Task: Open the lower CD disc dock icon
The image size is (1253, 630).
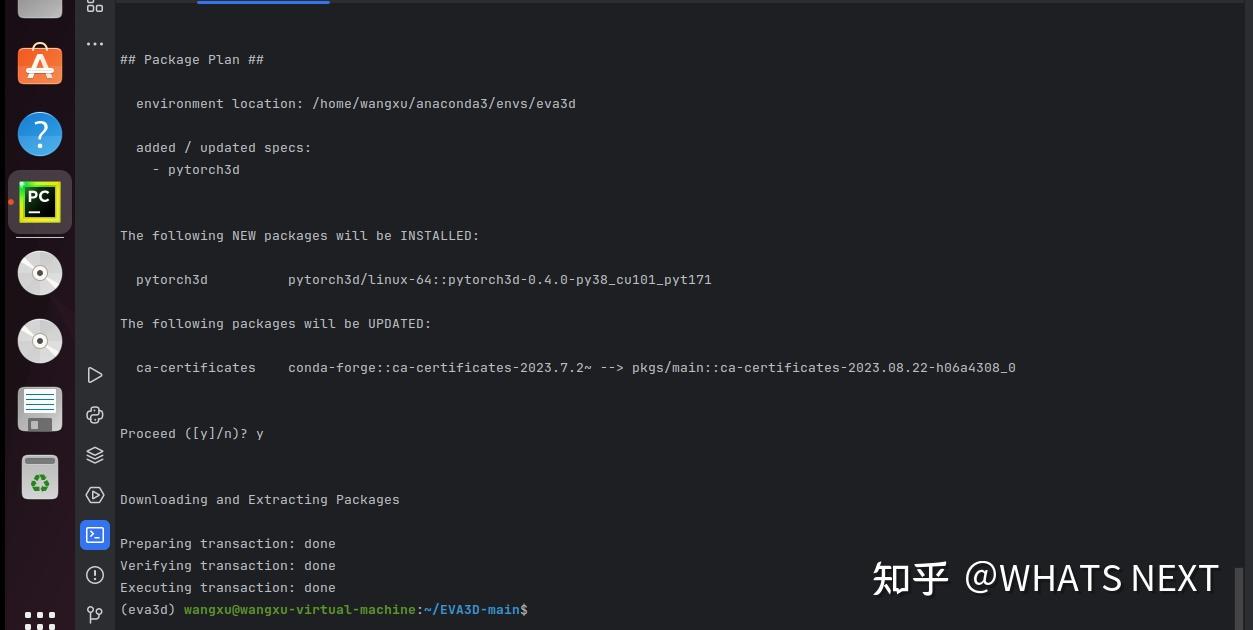Action: coord(40,340)
